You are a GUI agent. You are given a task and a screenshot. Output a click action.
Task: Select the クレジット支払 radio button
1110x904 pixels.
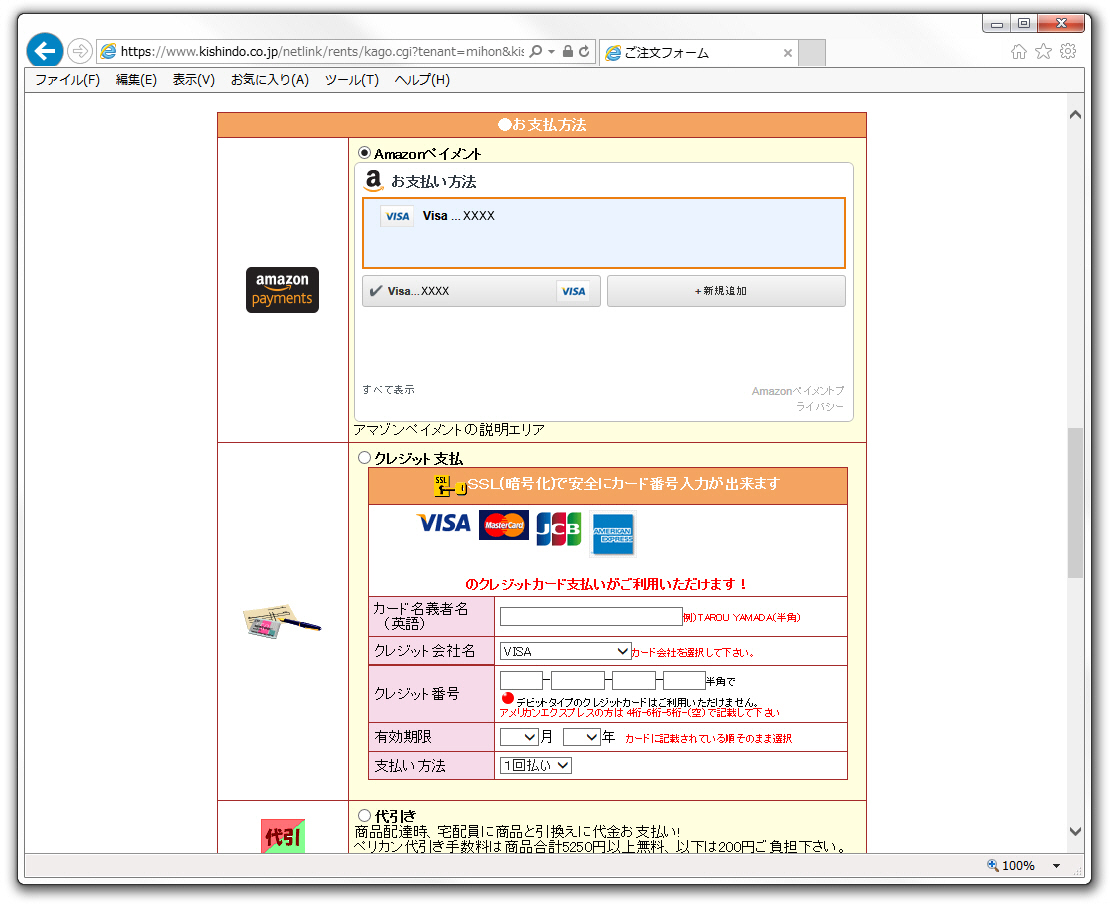point(365,458)
